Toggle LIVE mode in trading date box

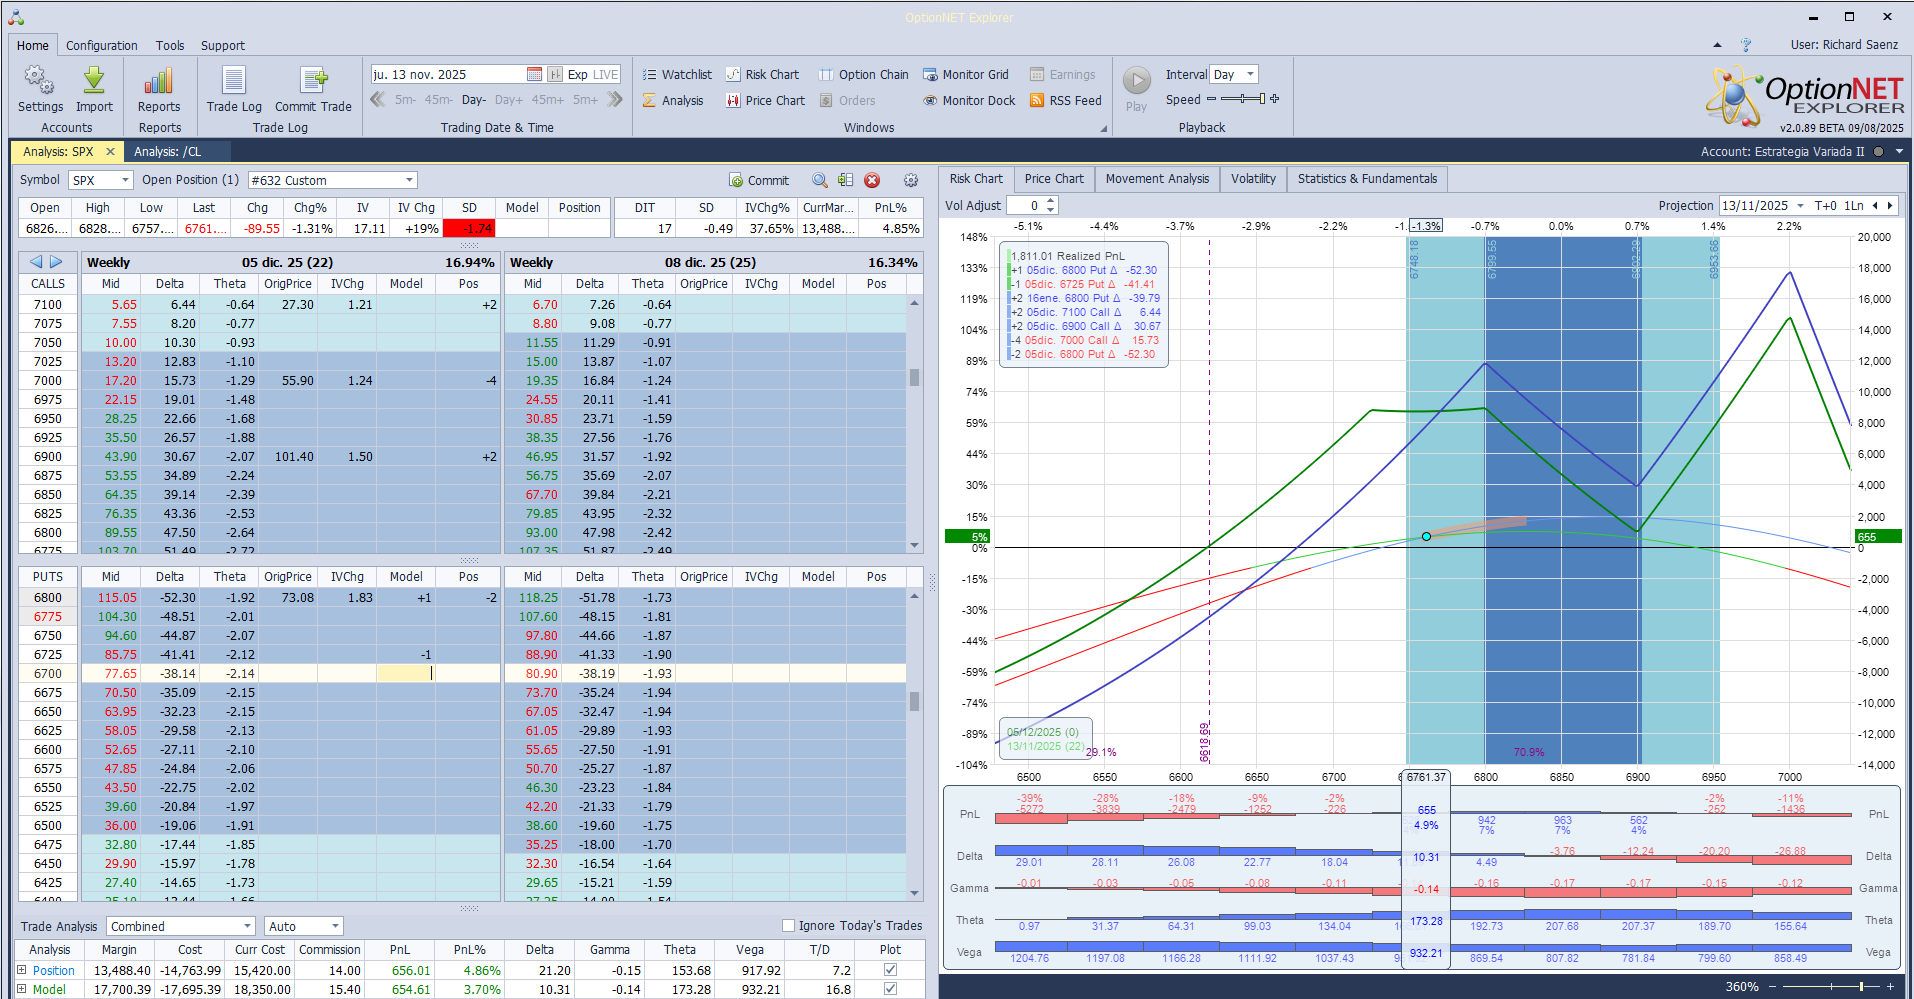pyautogui.click(x=606, y=74)
